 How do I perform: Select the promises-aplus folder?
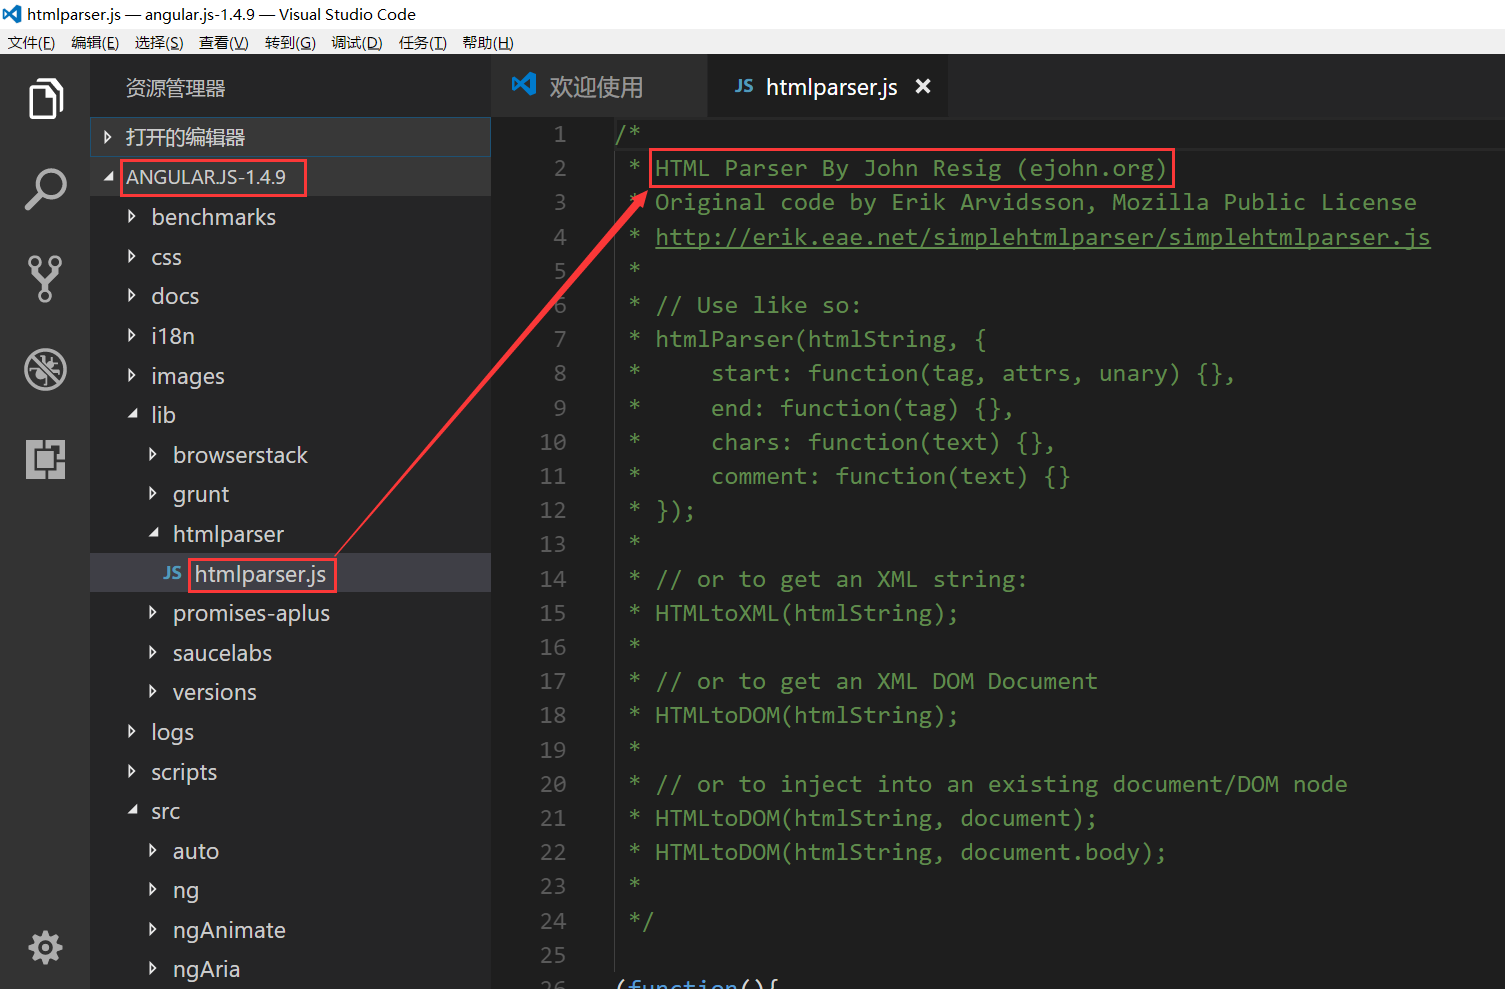point(290,613)
